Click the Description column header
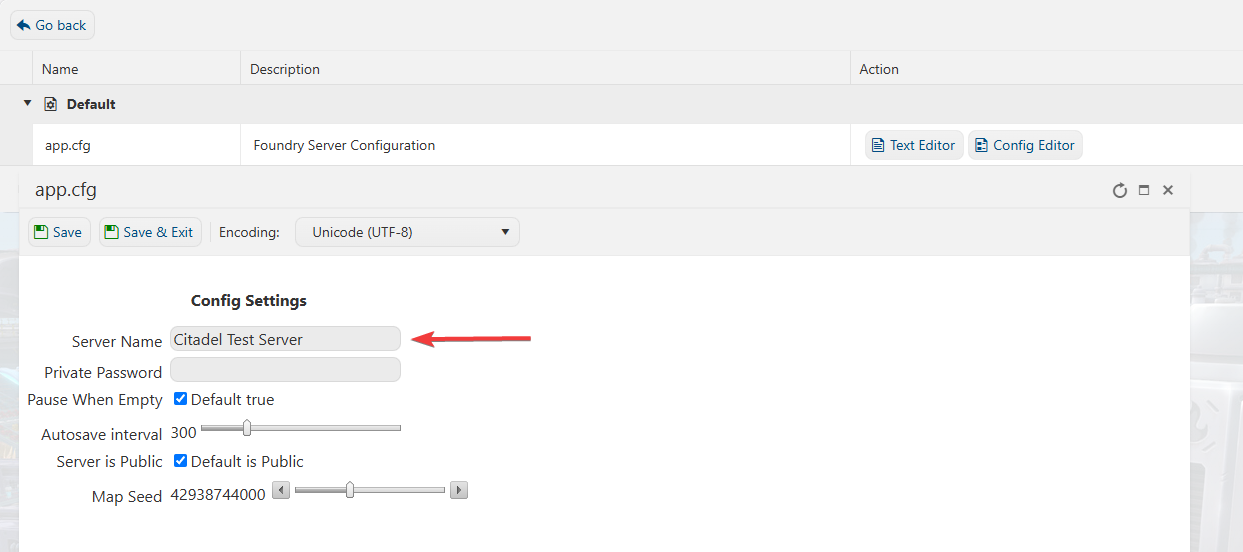 (285, 69)
